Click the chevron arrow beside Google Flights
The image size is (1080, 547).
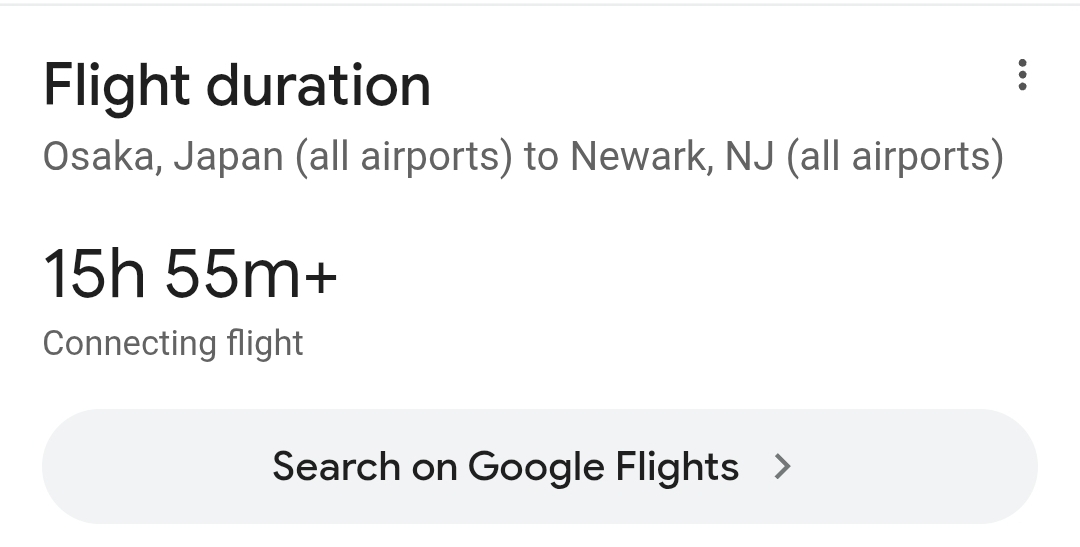(x=783, y=466)
